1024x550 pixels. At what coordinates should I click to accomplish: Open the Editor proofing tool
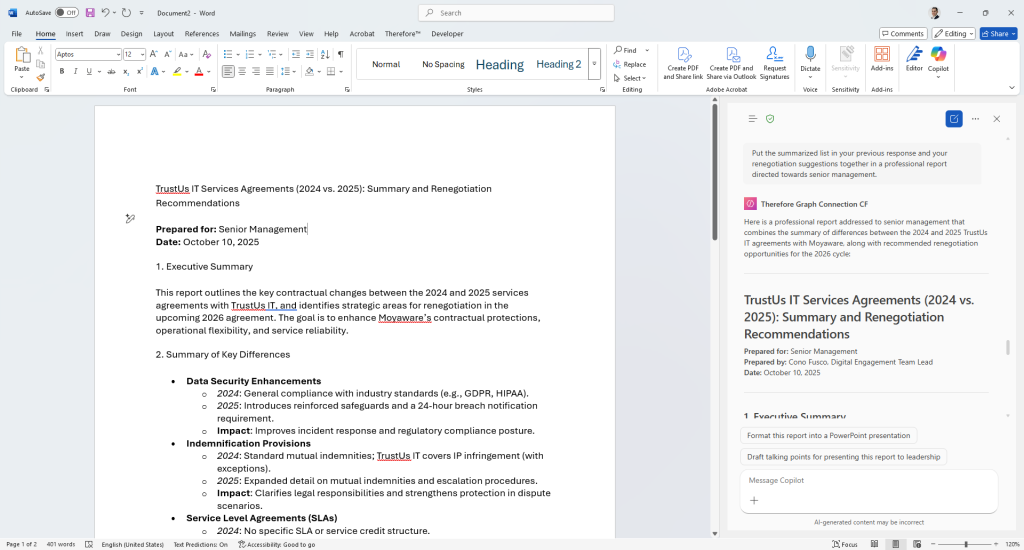(x=914, y=54)
